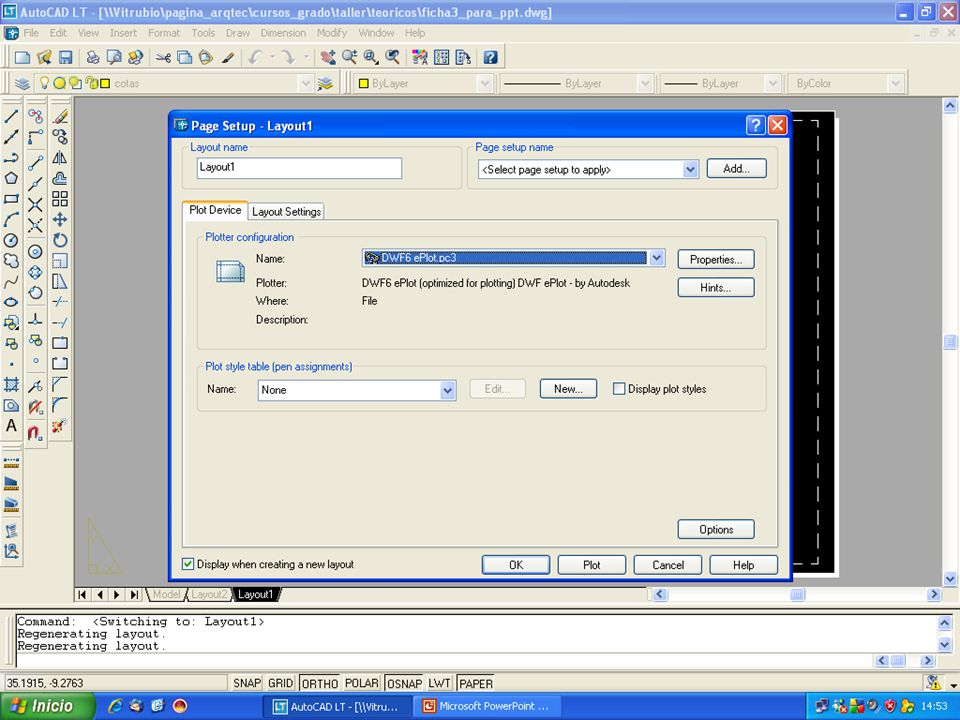Select the Mirror modify tool
The width and height of the screenshot is (960, 720).
[x=60, y=158]
